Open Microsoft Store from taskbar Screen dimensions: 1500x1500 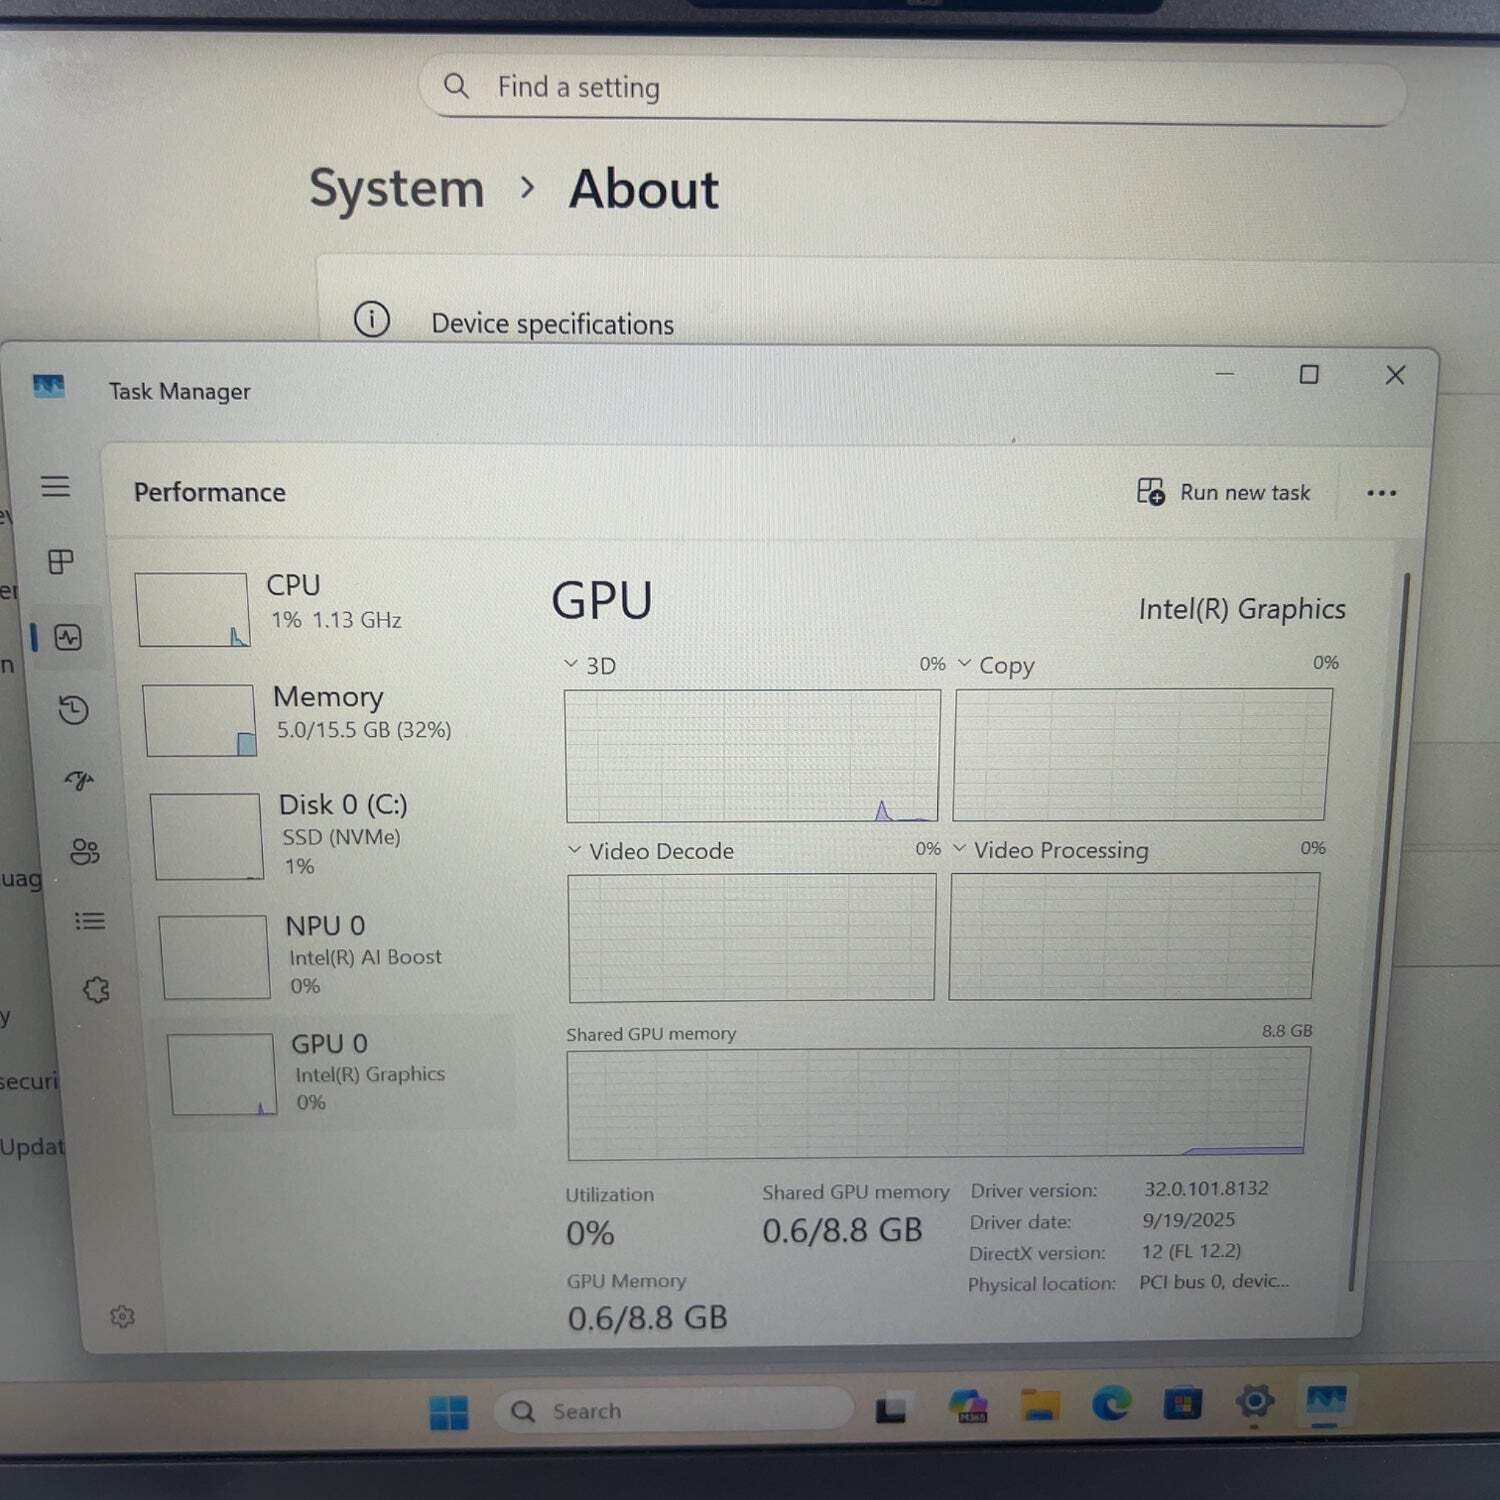(1182, 1403)
